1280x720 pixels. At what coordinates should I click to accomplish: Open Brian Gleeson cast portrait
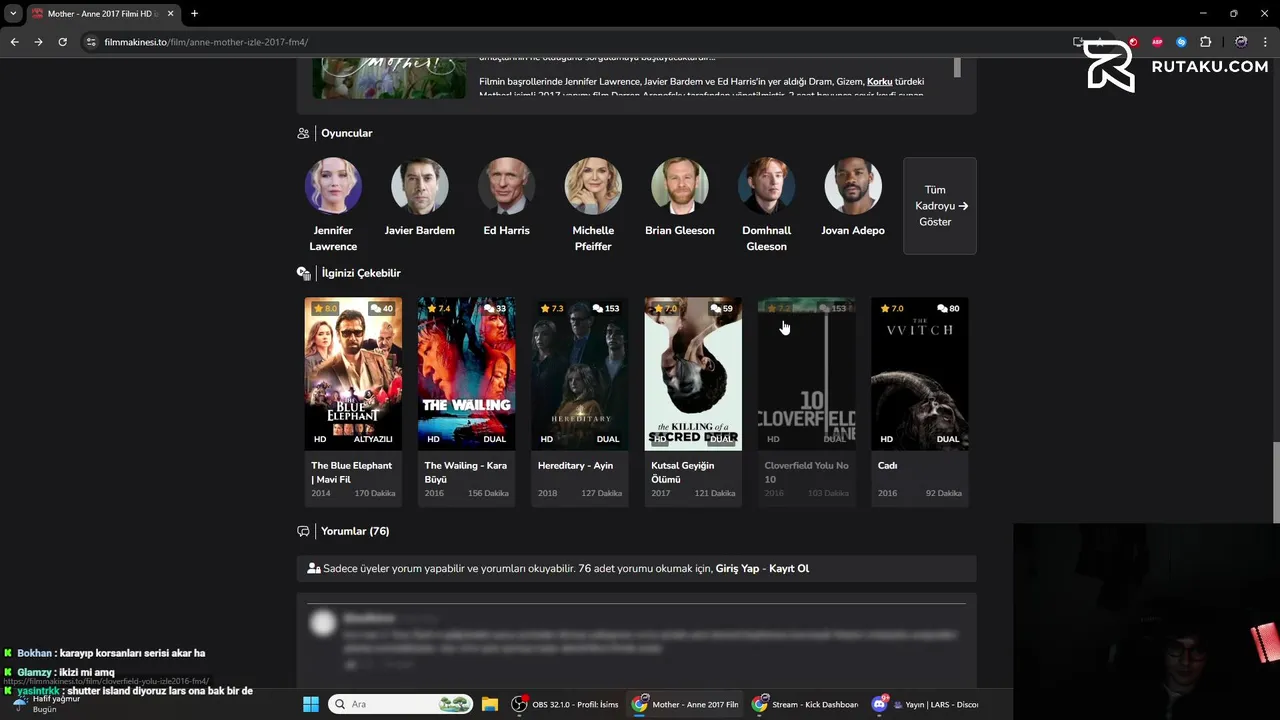click(680, 186)
